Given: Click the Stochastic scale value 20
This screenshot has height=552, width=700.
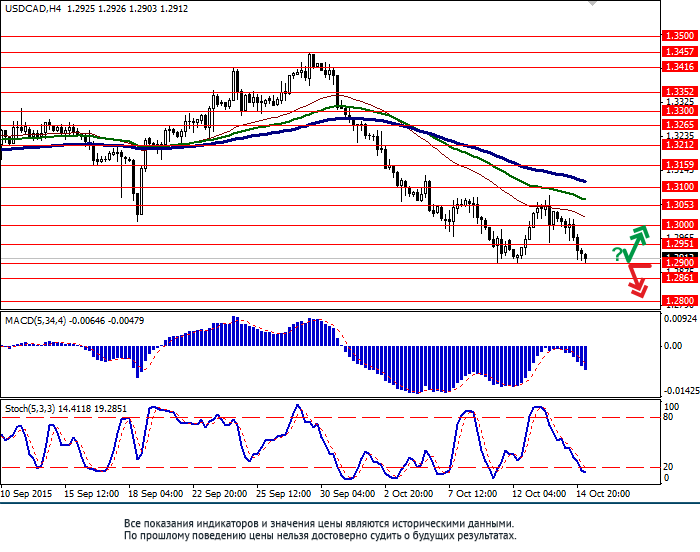Looking at the screenshot, I should pyautogui.click(x=668, y=467).
